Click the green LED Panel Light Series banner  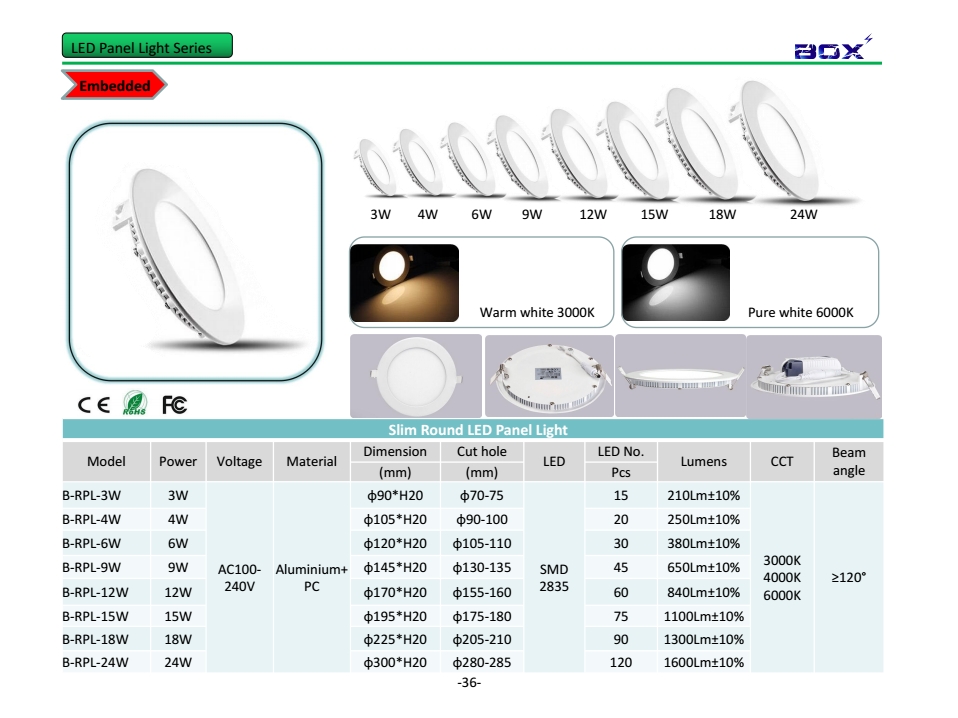coord(147,46)
